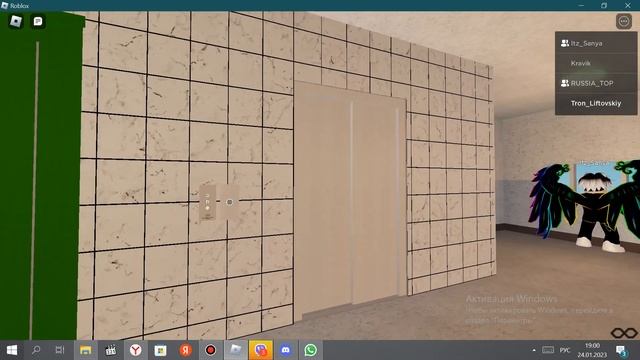The height and width of the screenshot is (360, 640).
Task: Open the Roblox chat window icon
Action: tap(38, 21)
